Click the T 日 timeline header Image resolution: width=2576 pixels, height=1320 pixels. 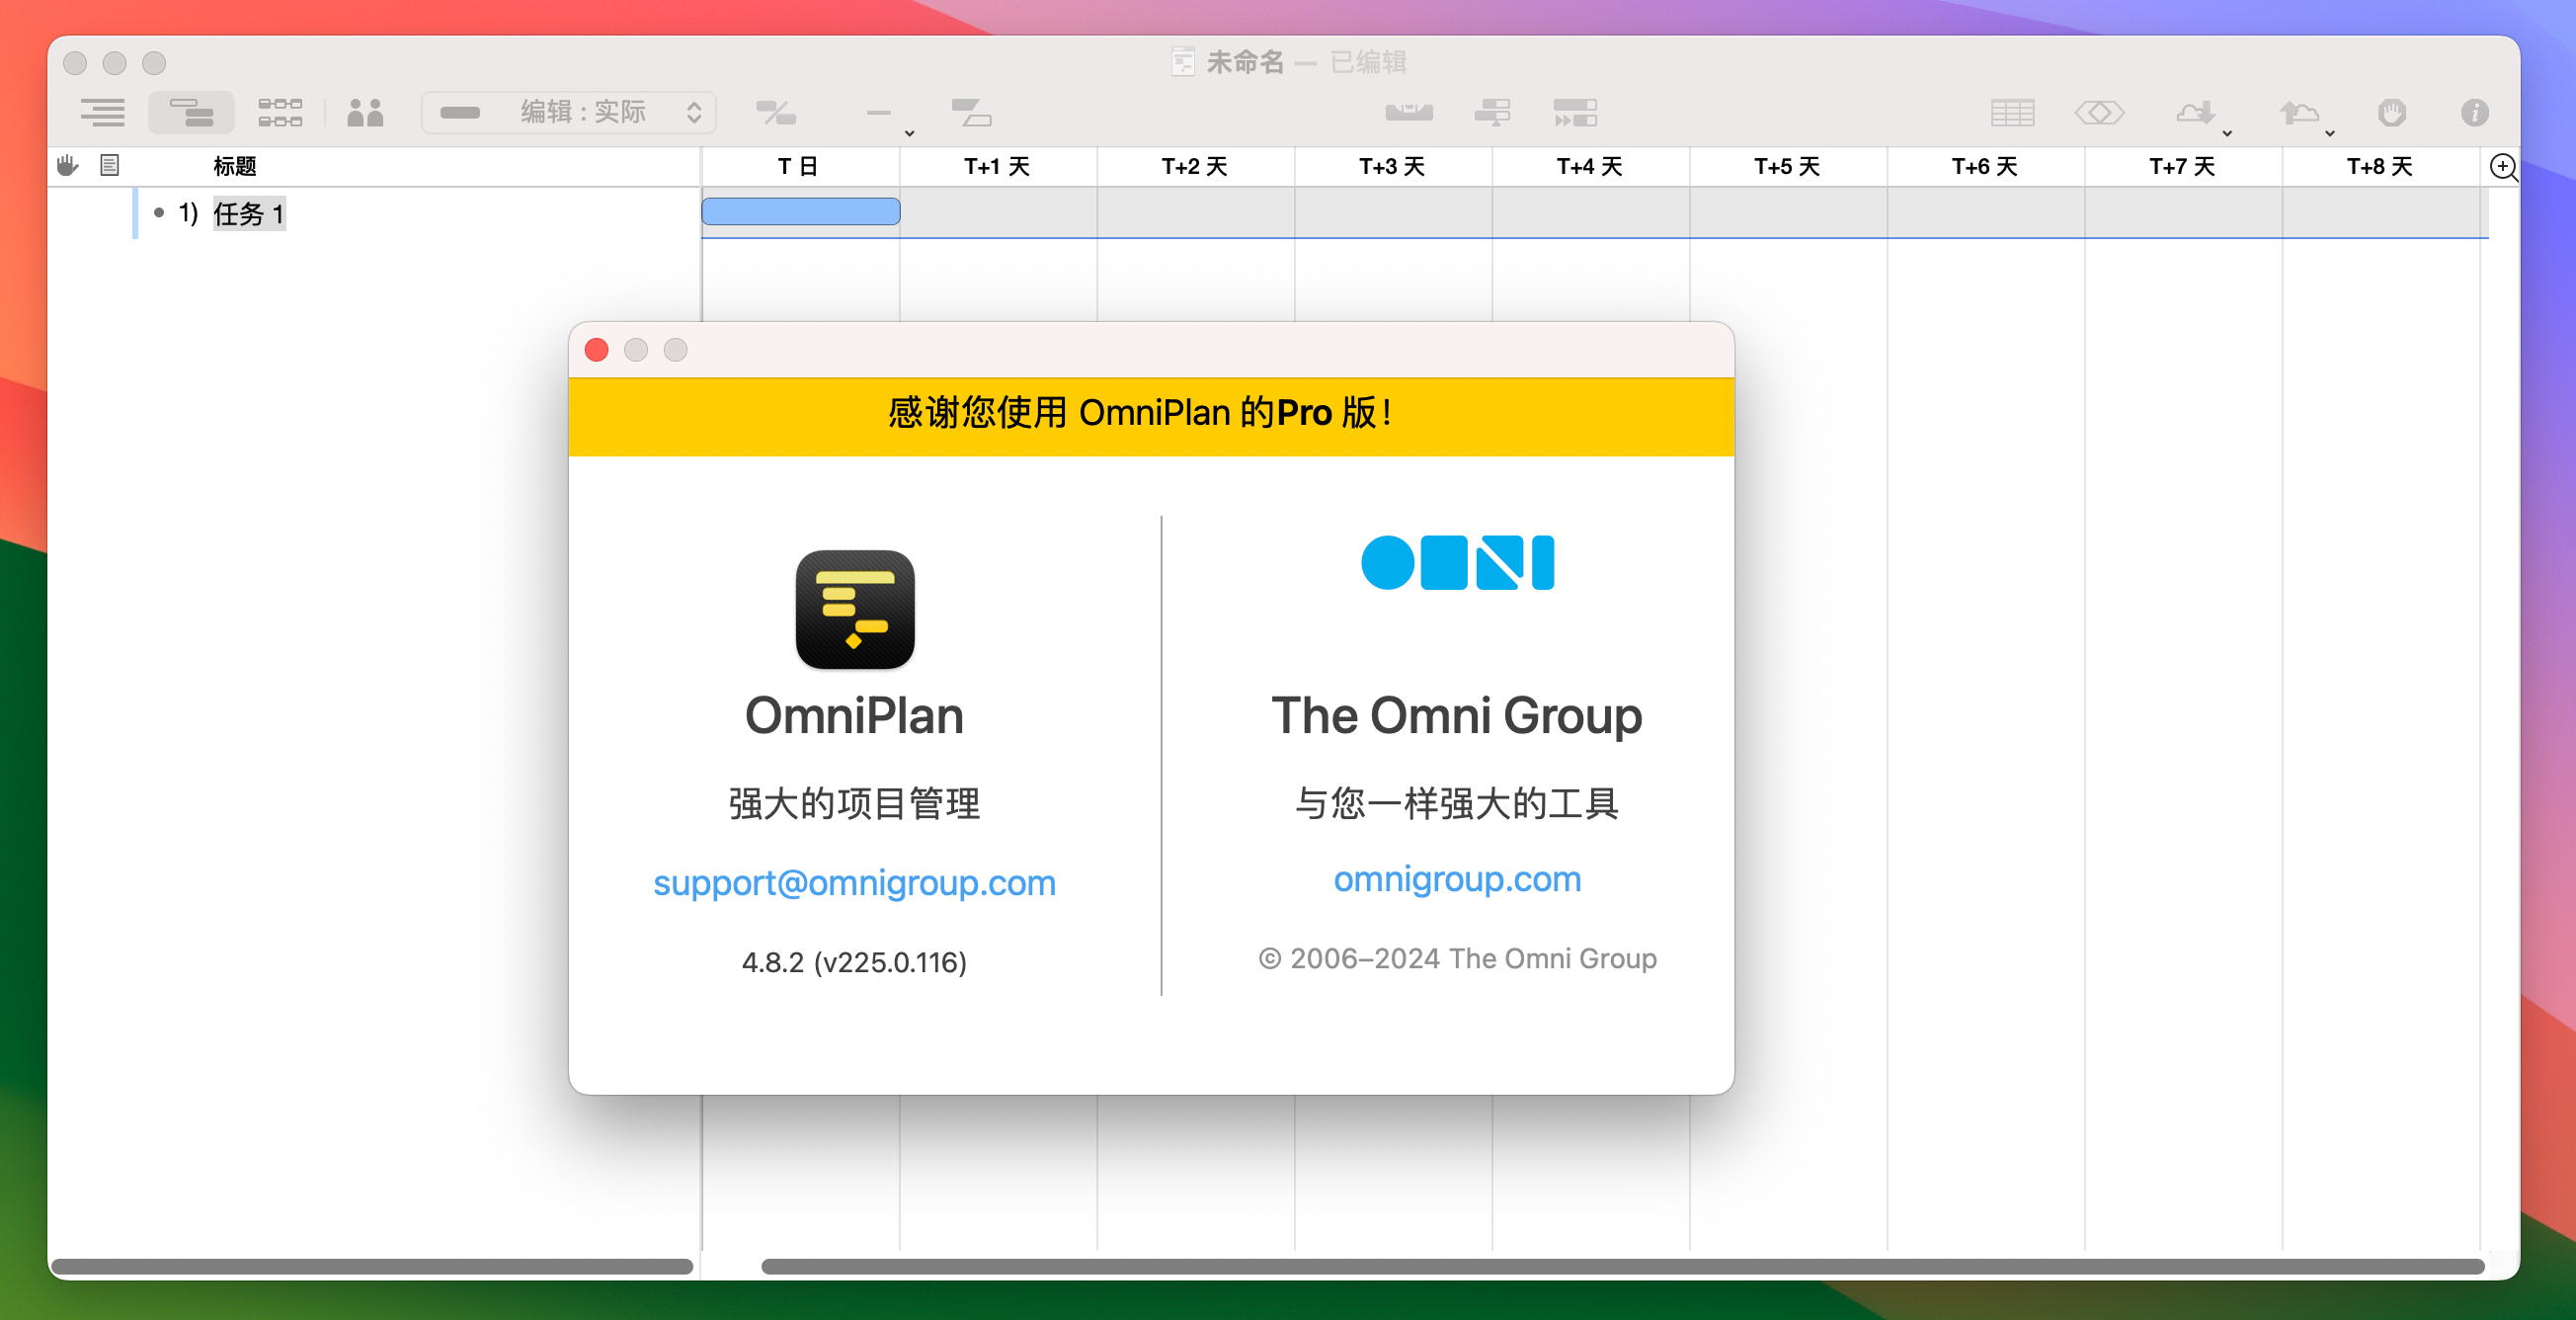[x=798, y=166]
